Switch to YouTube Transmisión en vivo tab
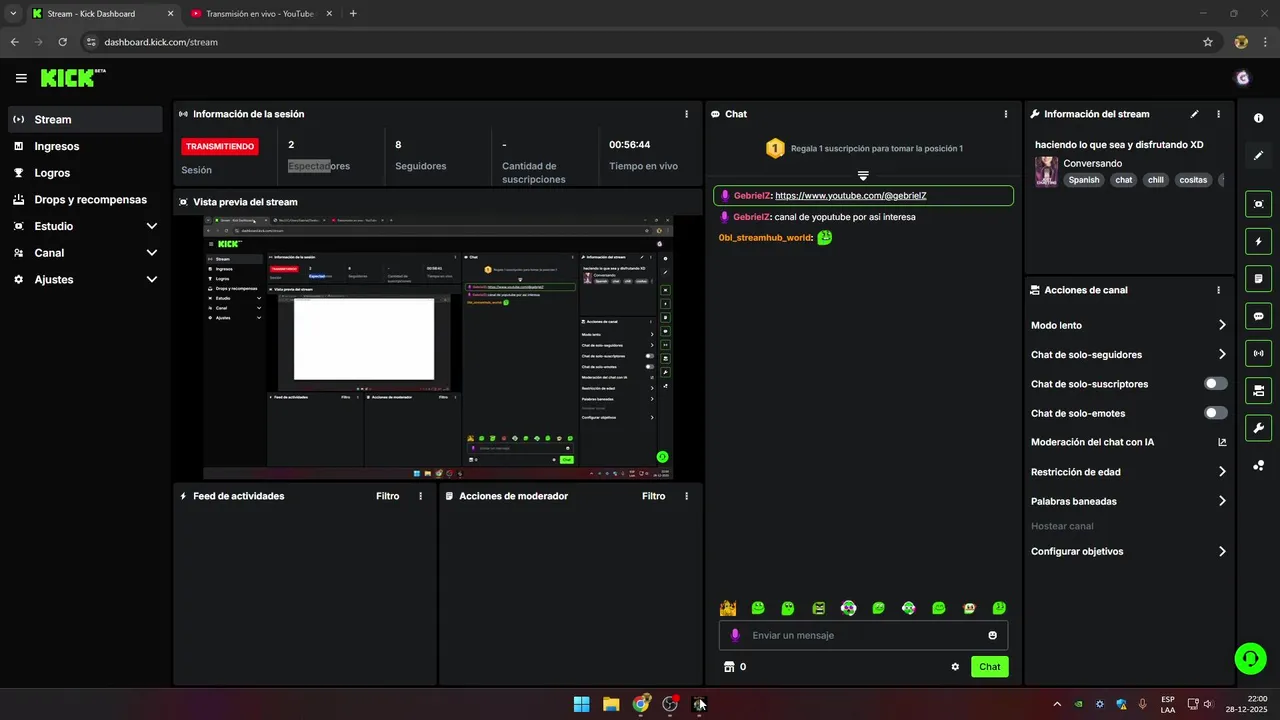 click(260, 14)
